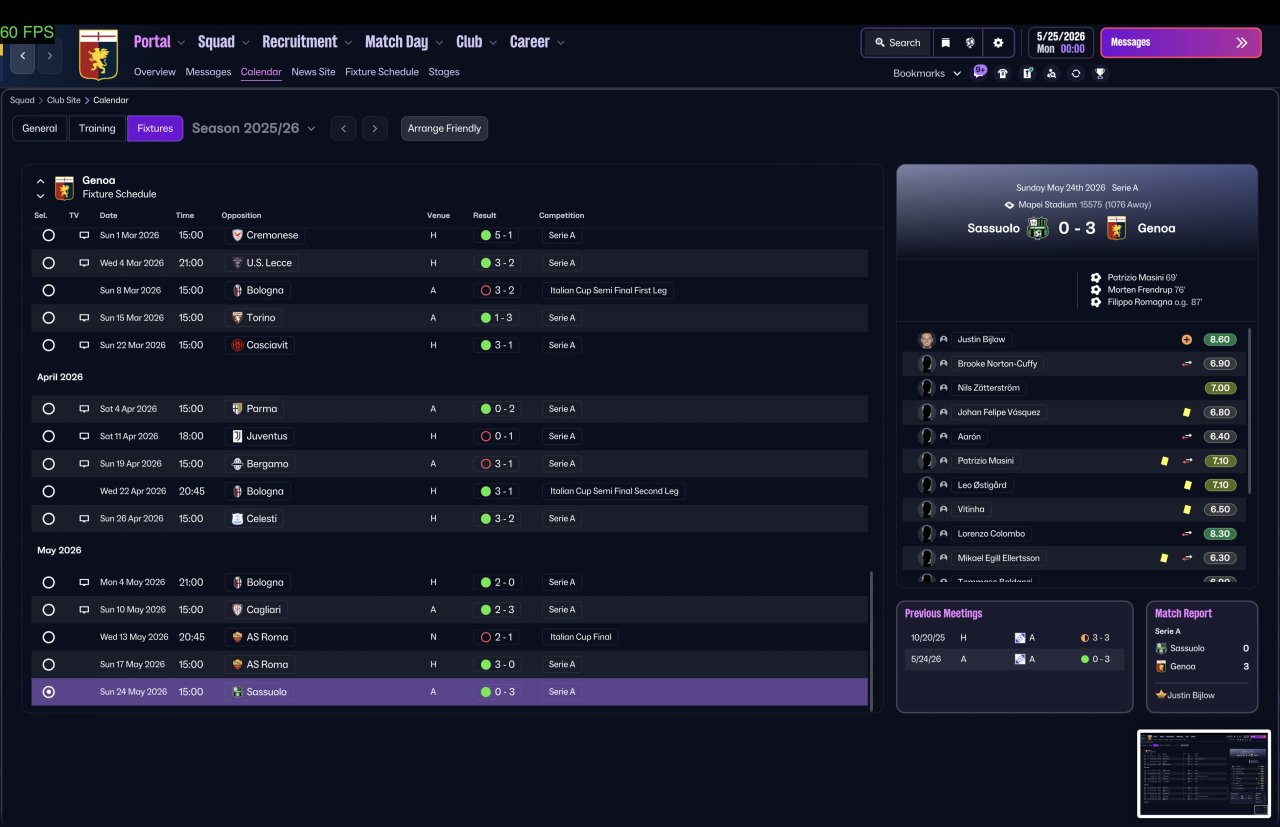The width and height of the screenshot is (1280, 827).
Task: Go to next season arrow button
Action: [375, 128]
